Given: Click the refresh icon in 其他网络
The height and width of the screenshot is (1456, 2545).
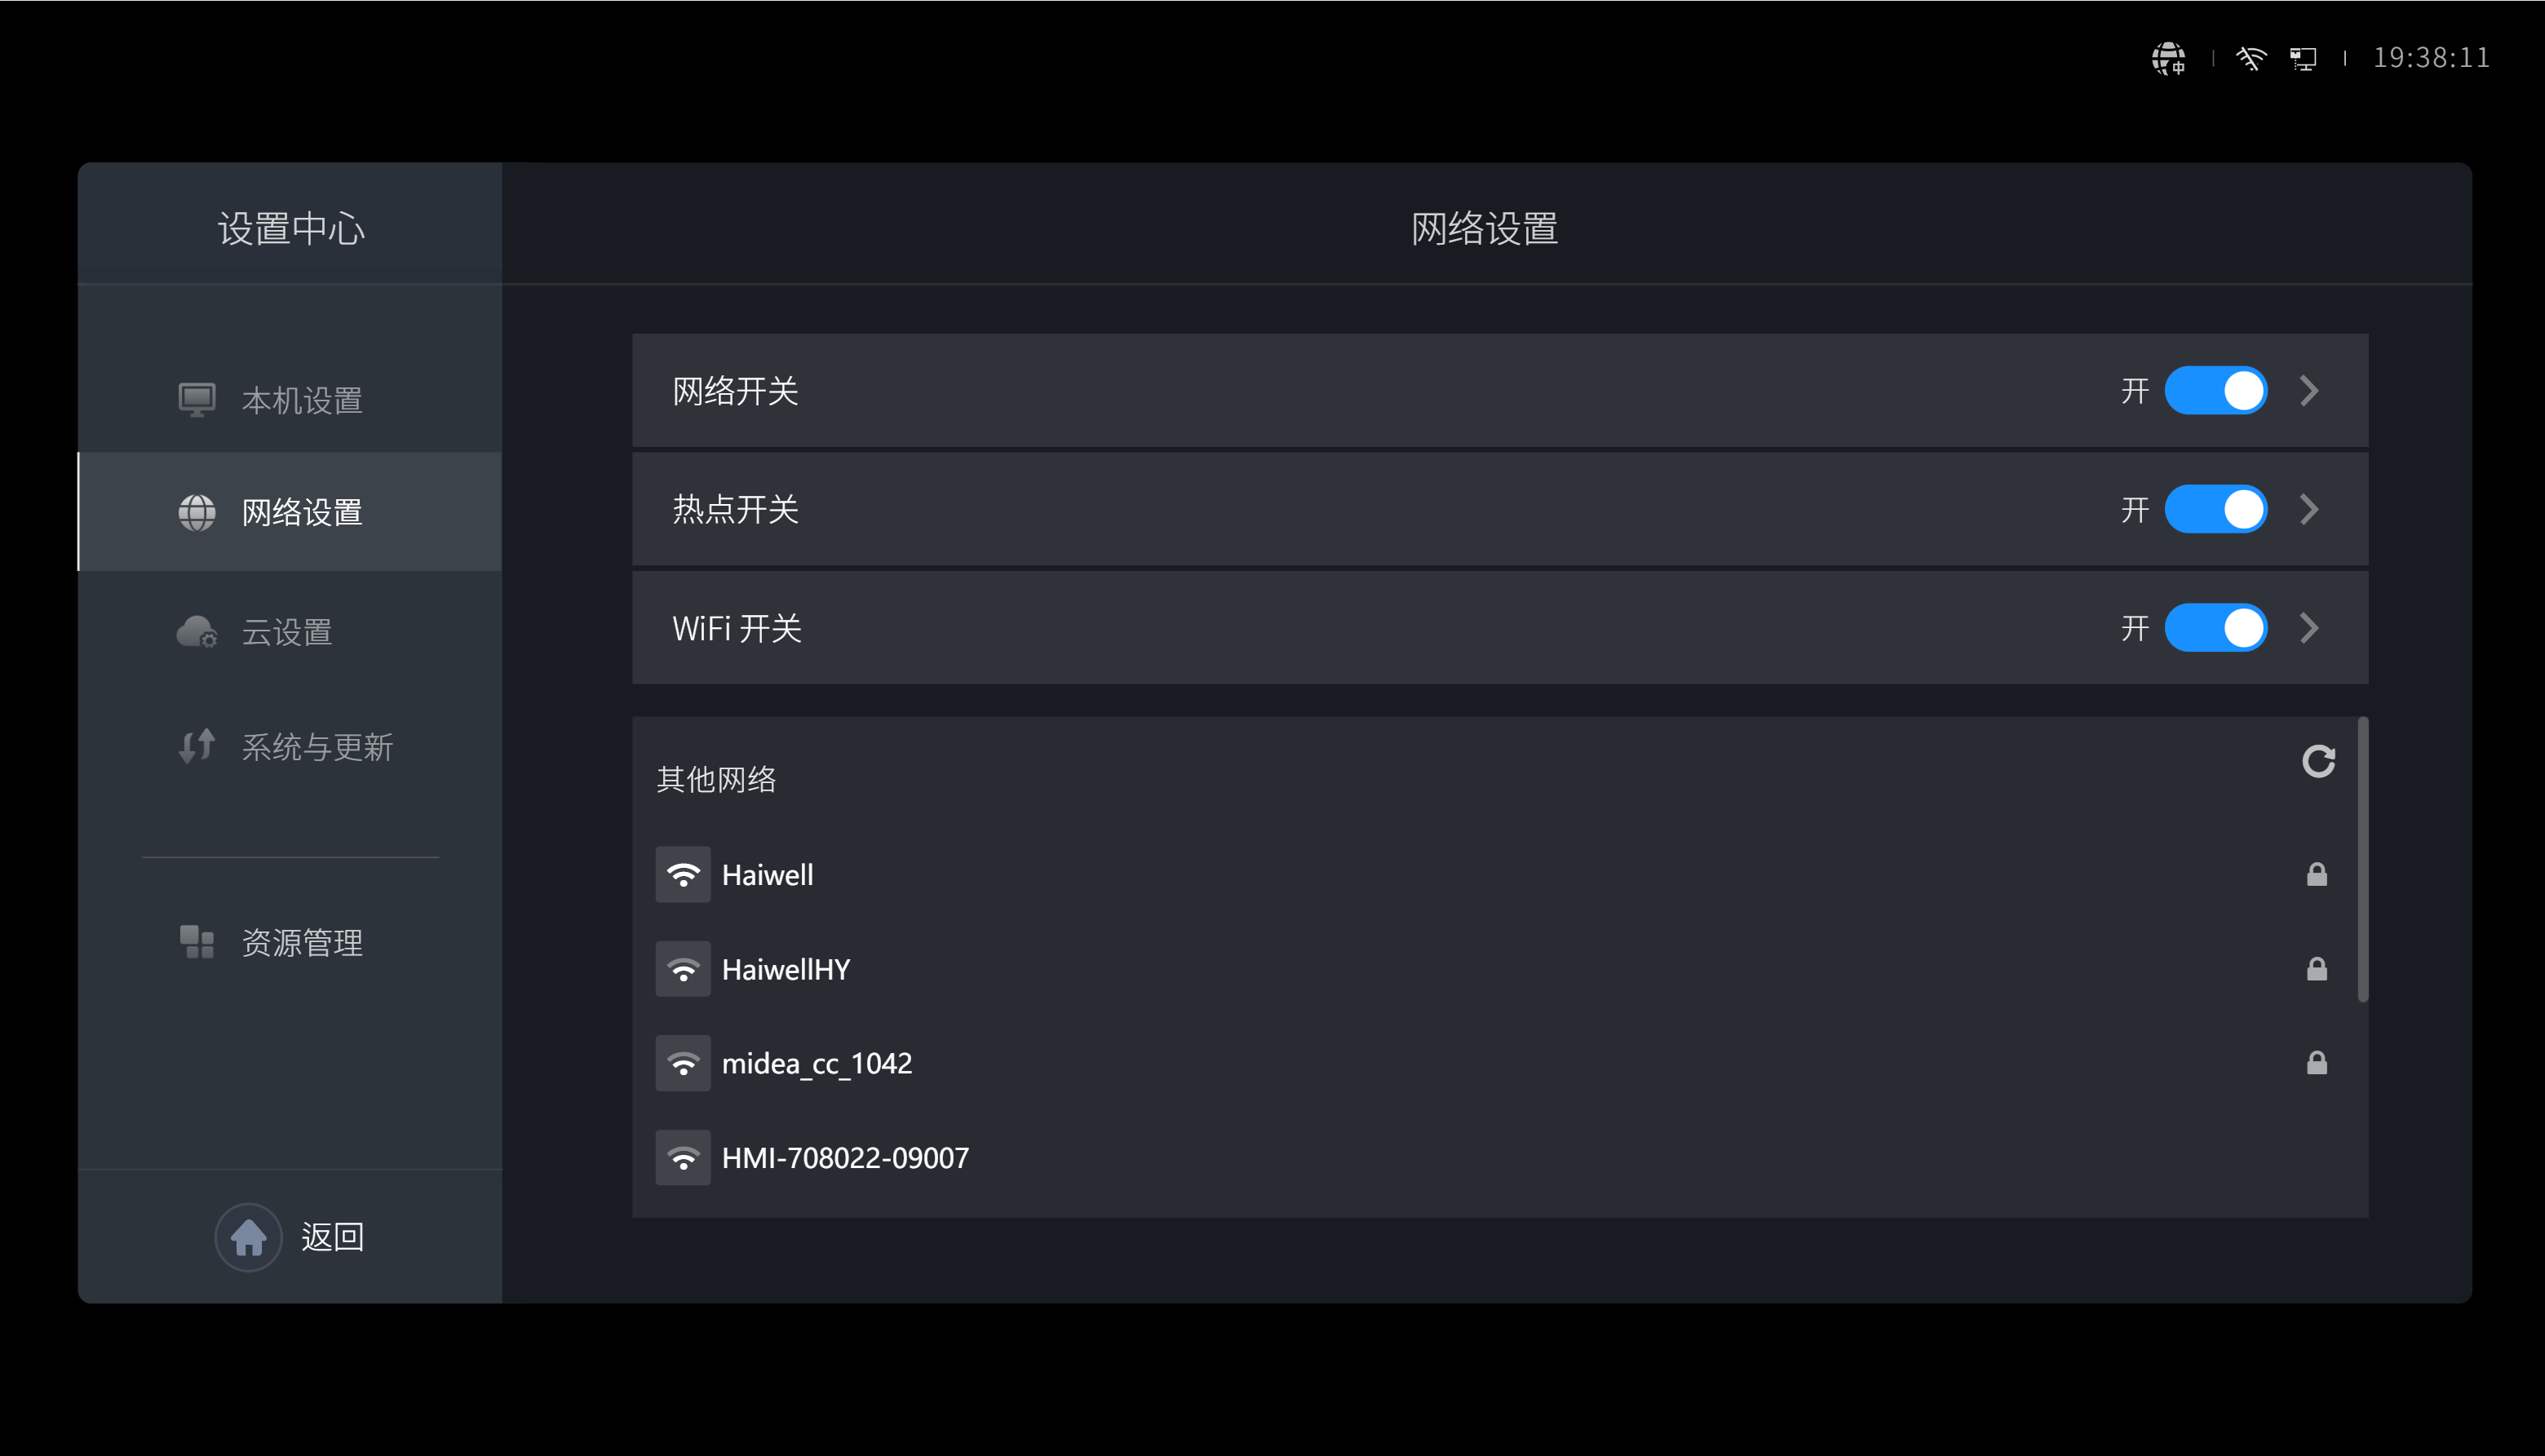Looking at the screenshot, I should (2317, 762).
